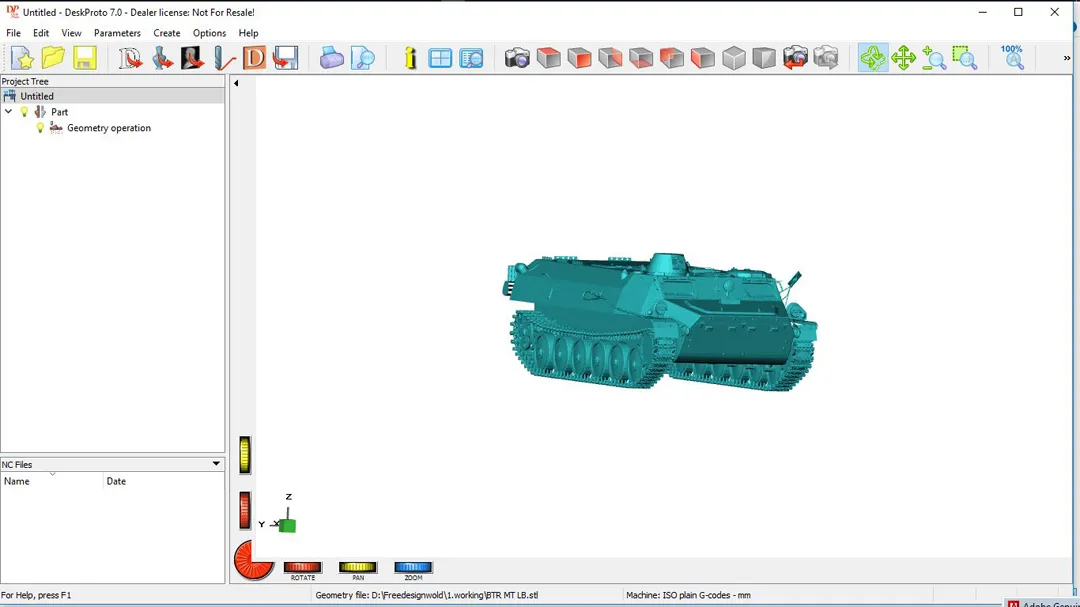The width and height of the screenshot is (1080, 607).
Task: Click the subdivide screen four-pane icon
Action: [440, 58]
